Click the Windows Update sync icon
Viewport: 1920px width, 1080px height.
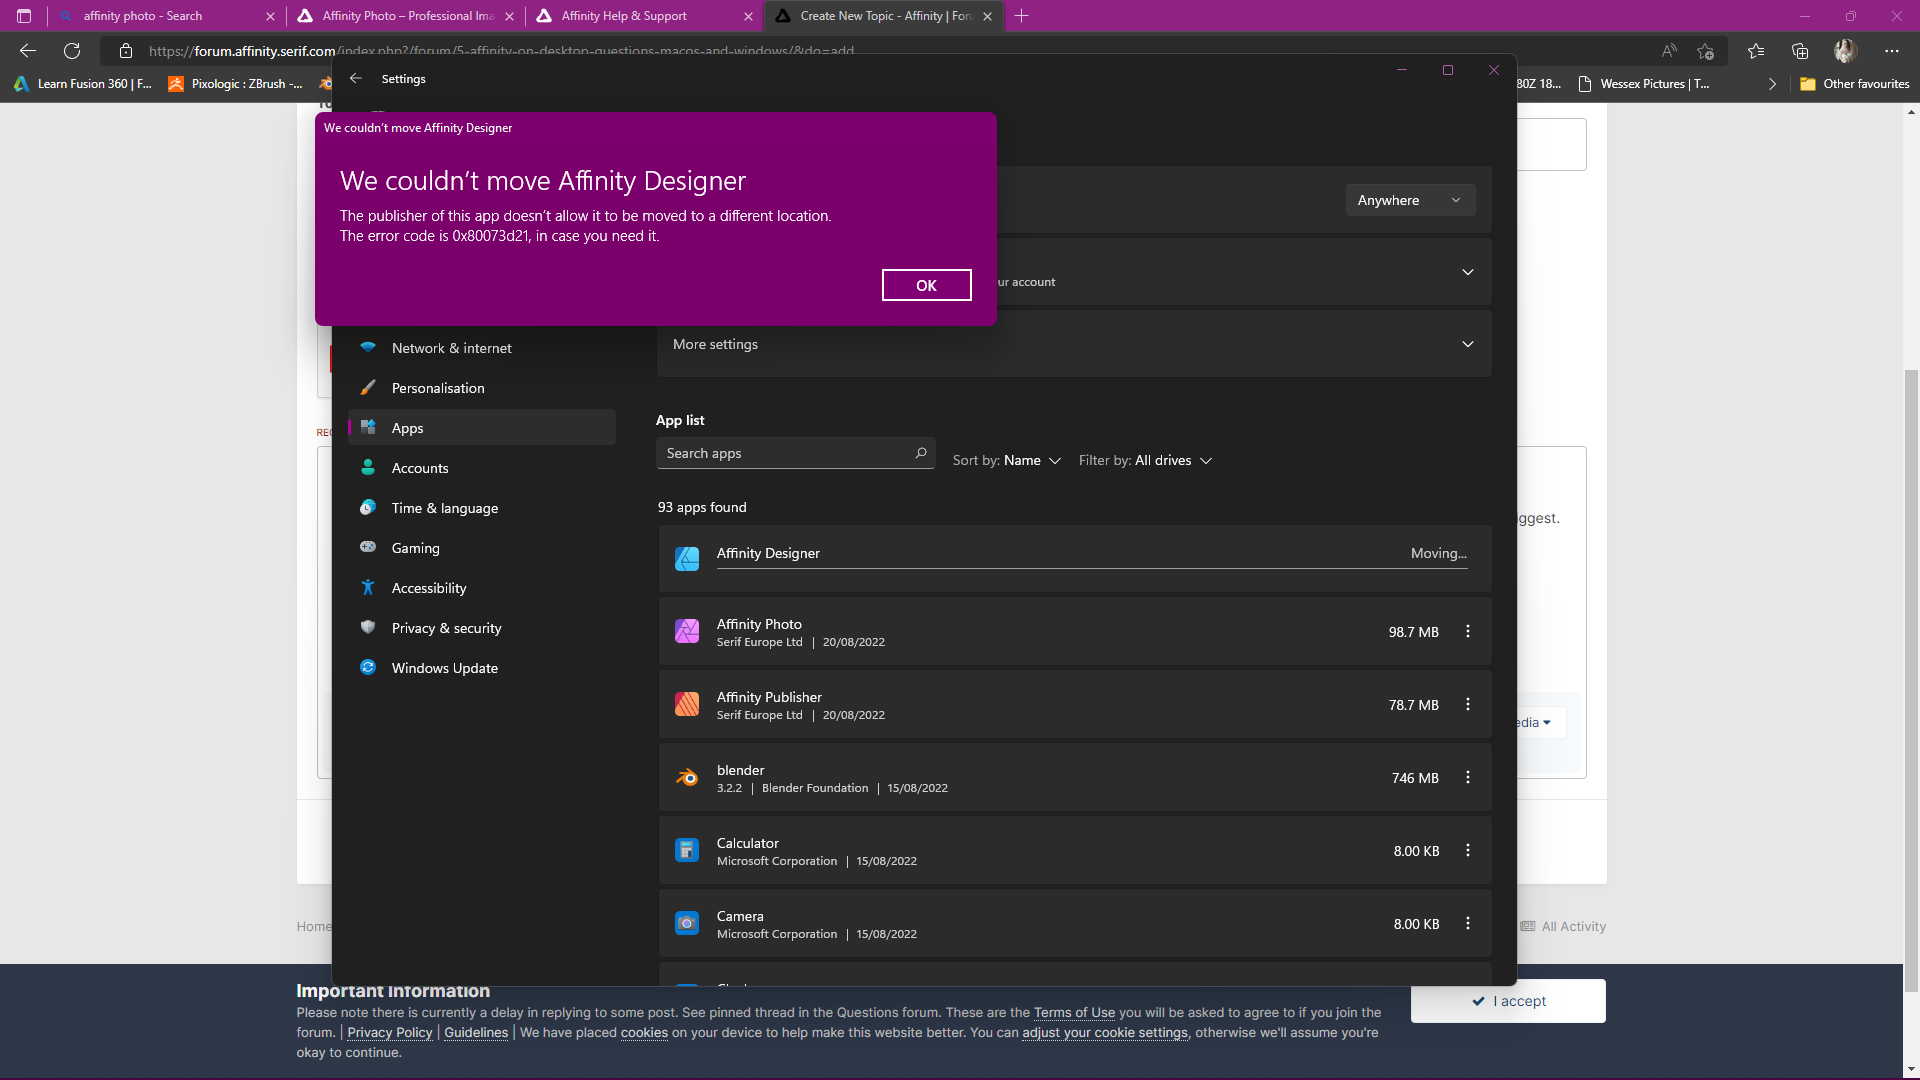pos(368,667)
